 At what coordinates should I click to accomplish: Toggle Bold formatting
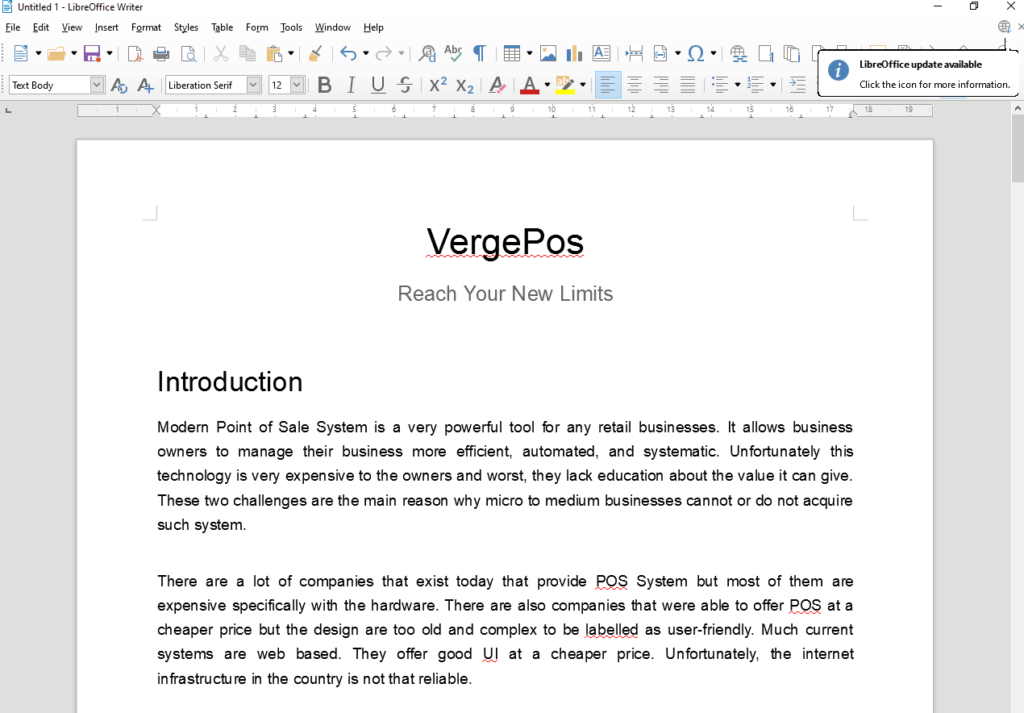tap(324, 86)
